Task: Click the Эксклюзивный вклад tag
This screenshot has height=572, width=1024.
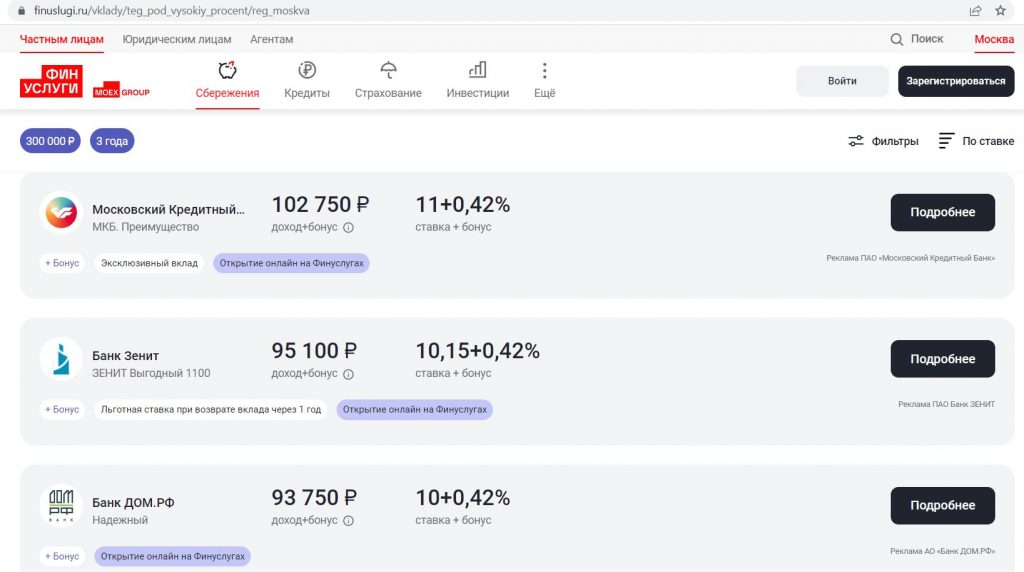Action: pos(149,263)
